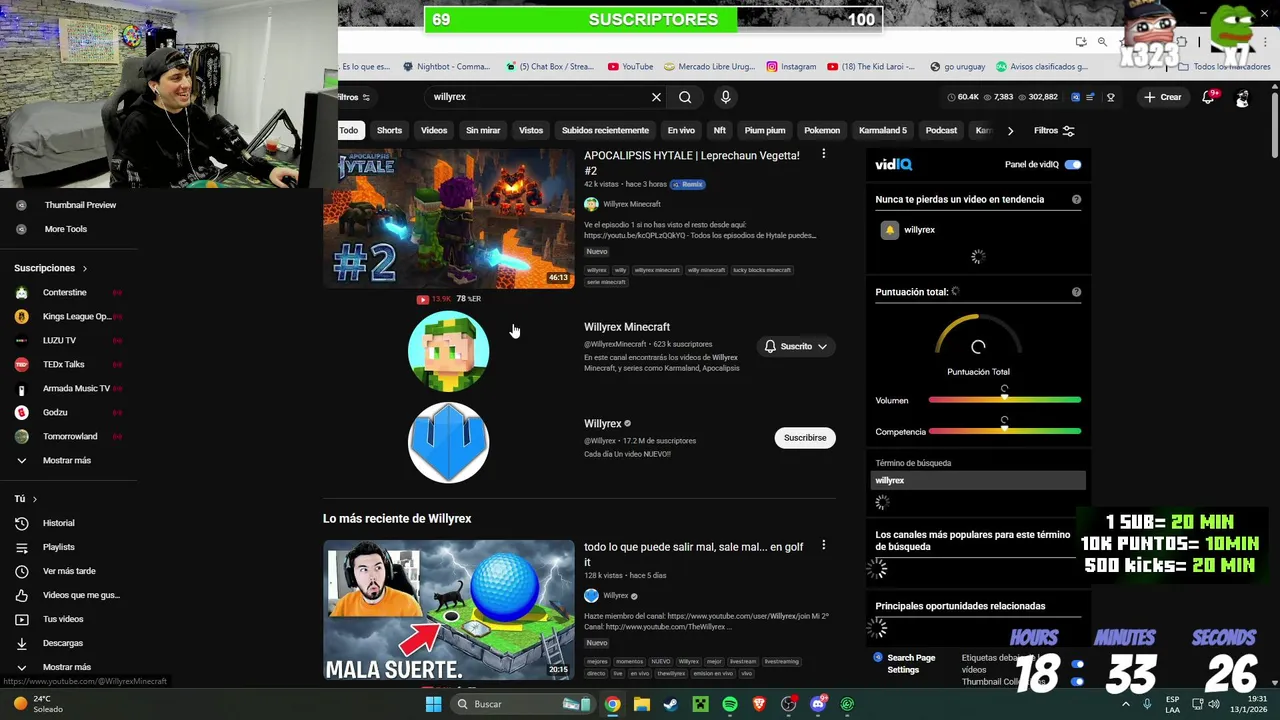Toggle Etiquetas debajo de videos switch
This screenshot has width=1280, height=720.
tap(1077, 664)
